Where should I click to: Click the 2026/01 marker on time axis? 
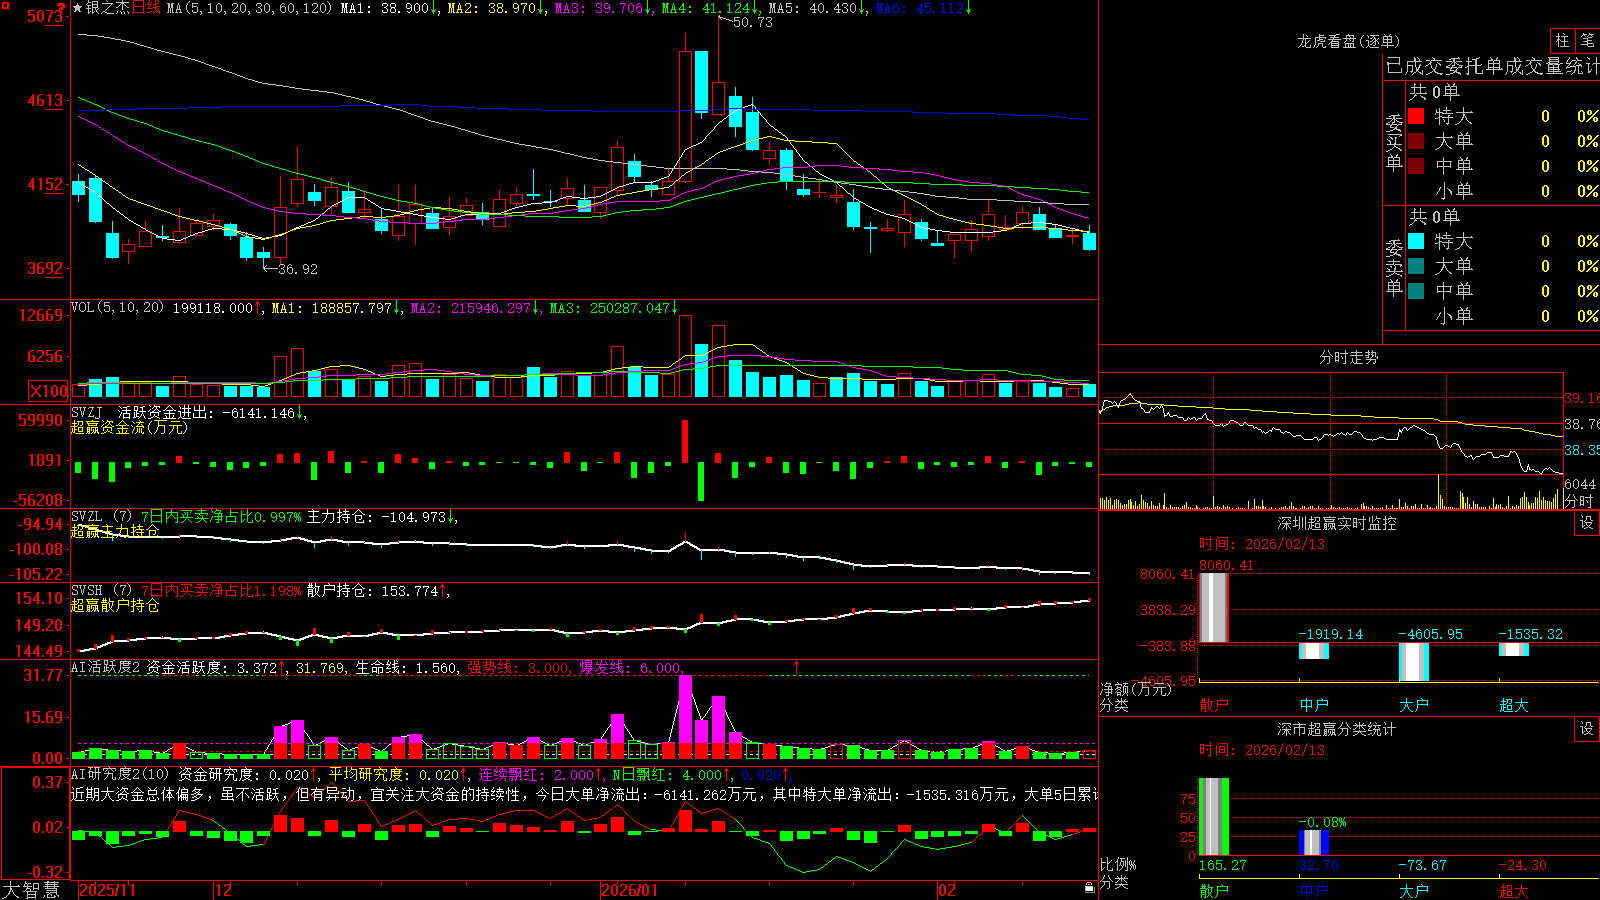[x=630, y=890]
